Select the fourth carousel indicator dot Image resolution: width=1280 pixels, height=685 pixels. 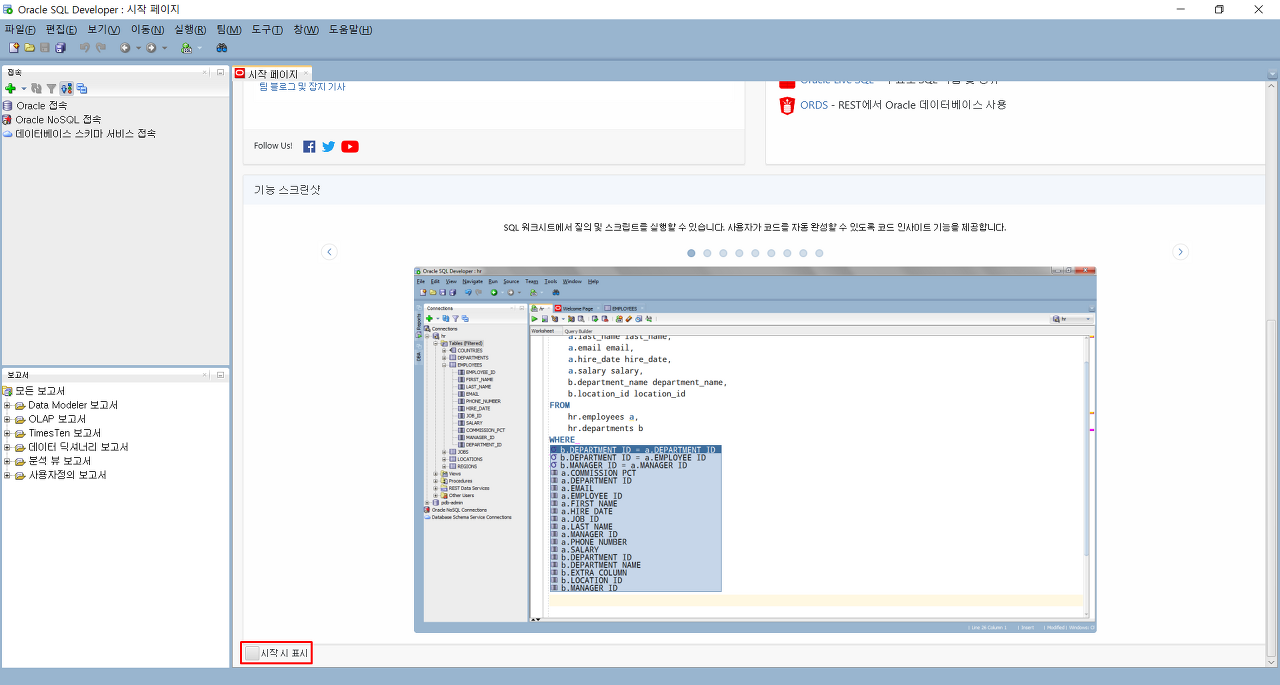739,253
